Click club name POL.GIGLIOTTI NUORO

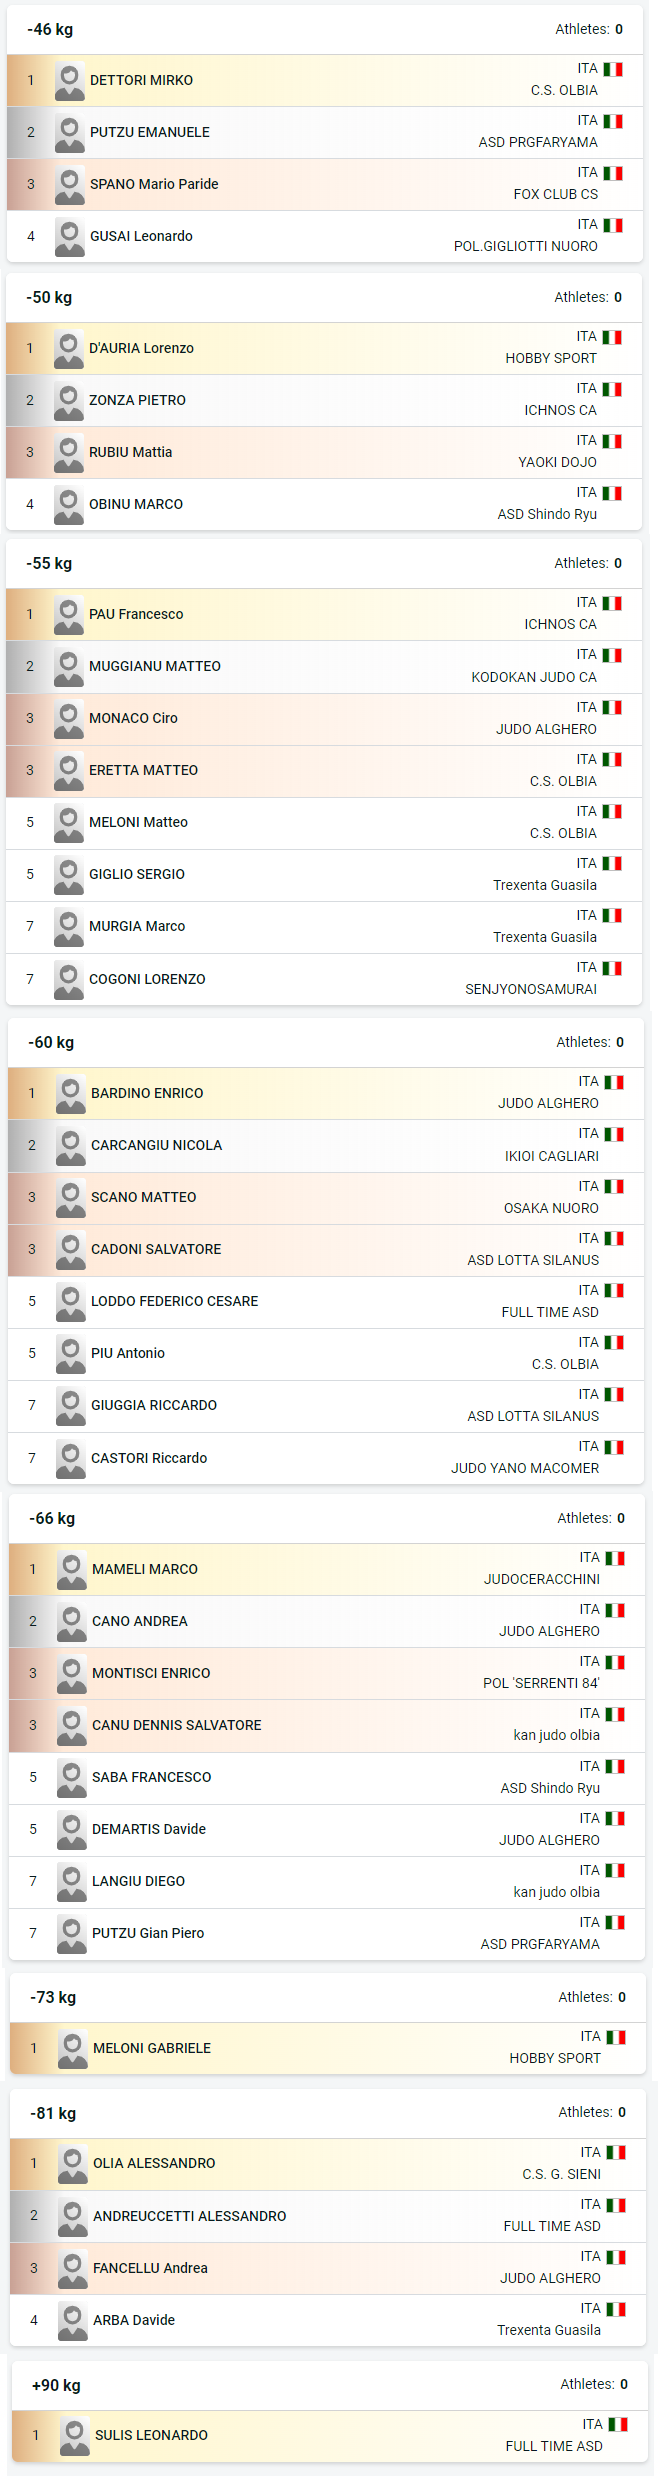coord(526,247)
